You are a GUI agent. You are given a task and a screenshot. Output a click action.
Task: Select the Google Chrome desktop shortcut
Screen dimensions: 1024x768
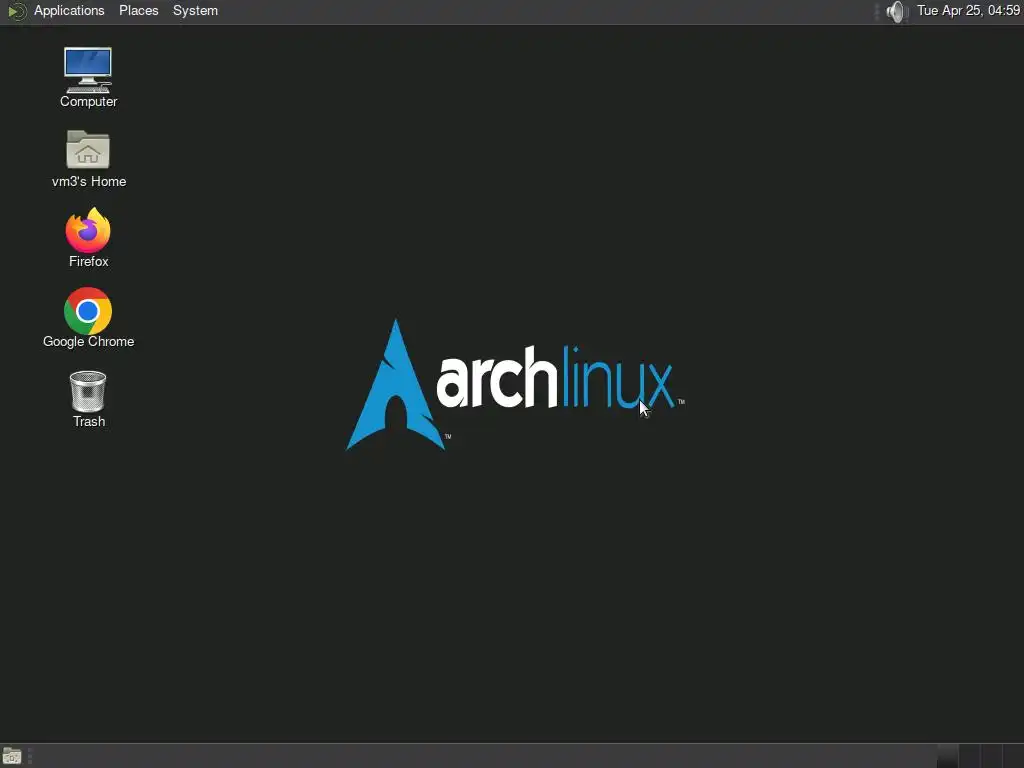point(88,318)
